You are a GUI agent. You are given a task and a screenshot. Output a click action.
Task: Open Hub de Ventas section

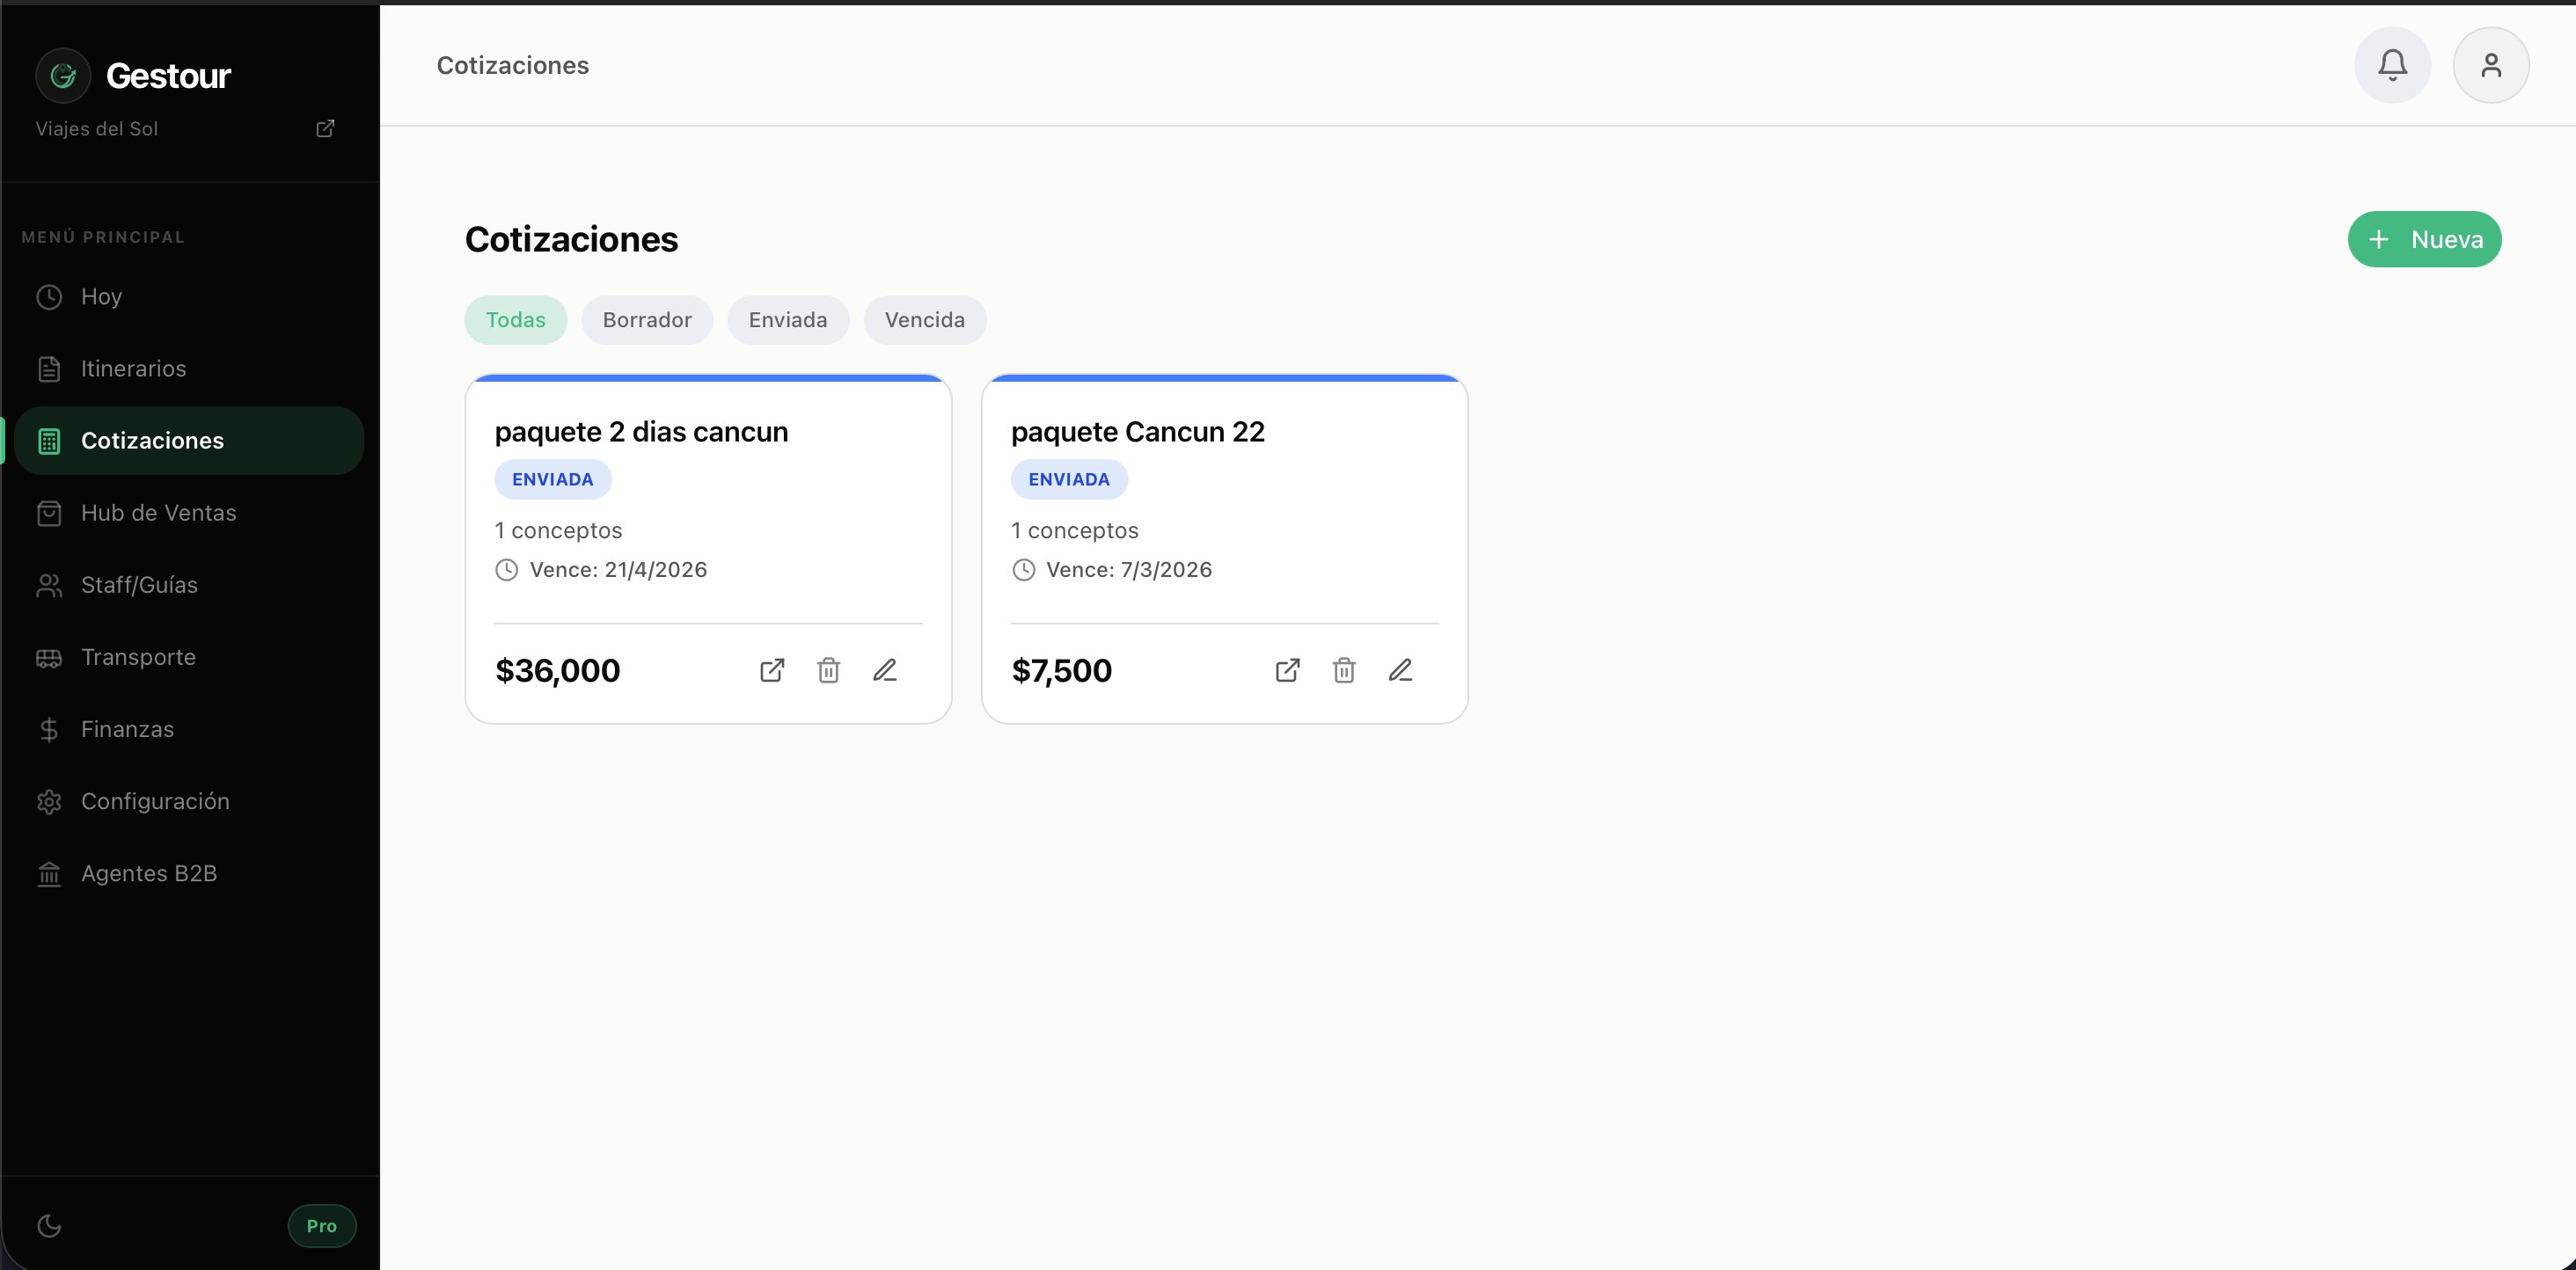point(158,512)
